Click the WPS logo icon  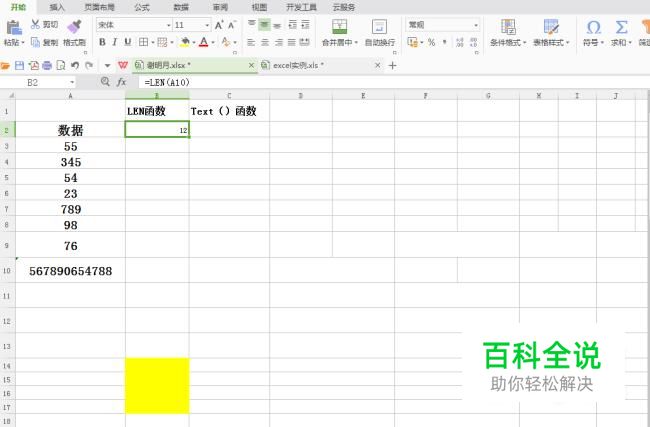[x=123, y=66]
